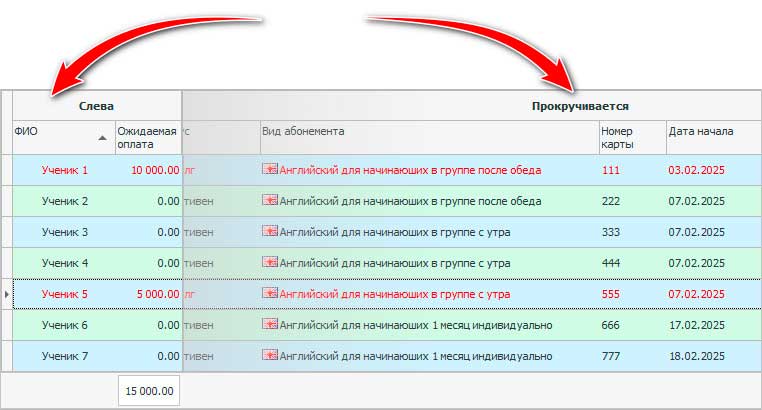The image size is (762, 410).
Task: Click the Прокручивается band header
Action: click(579, 105)
